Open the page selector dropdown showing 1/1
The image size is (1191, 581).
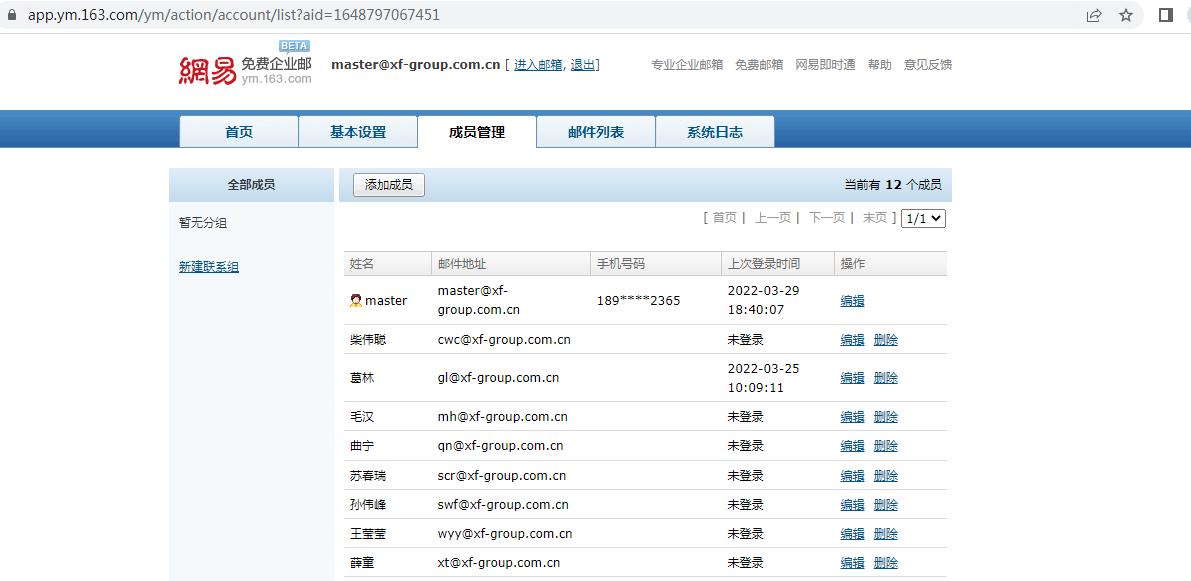tap(923, 217)
